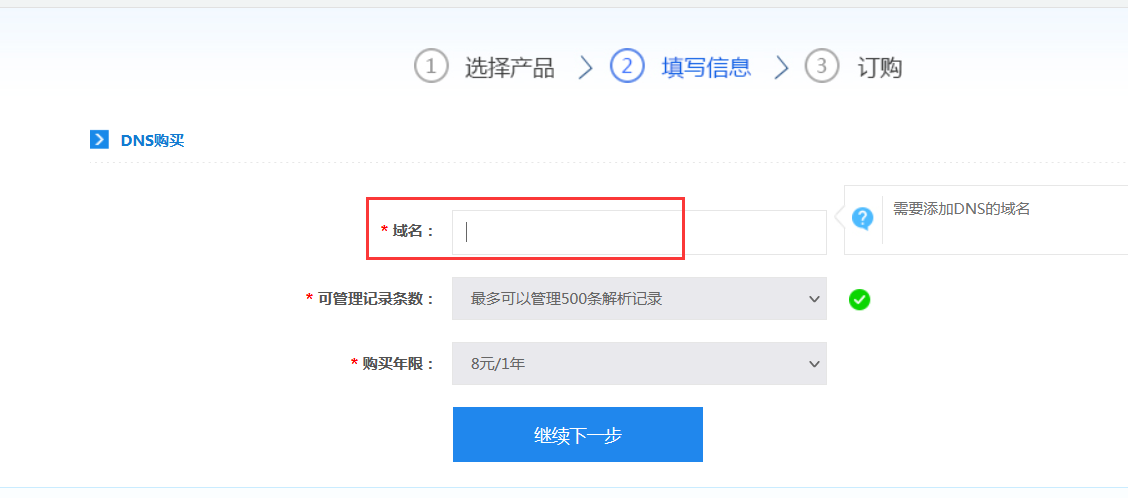
Task: Click the arrow between 填写信息 and 订购
Action: click(x=782, y=68)
